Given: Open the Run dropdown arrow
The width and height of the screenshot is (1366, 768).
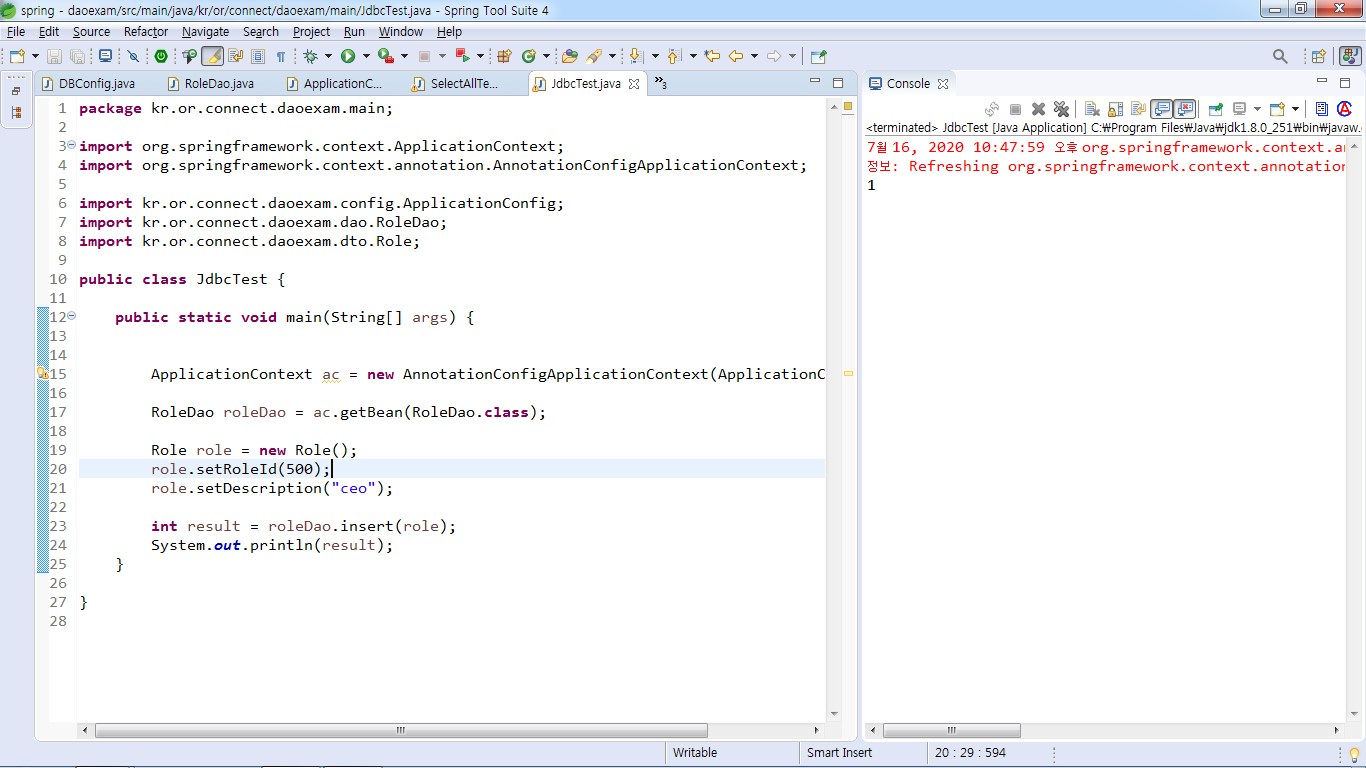Looking at the screenshot, I should click(x=366, y=56).
